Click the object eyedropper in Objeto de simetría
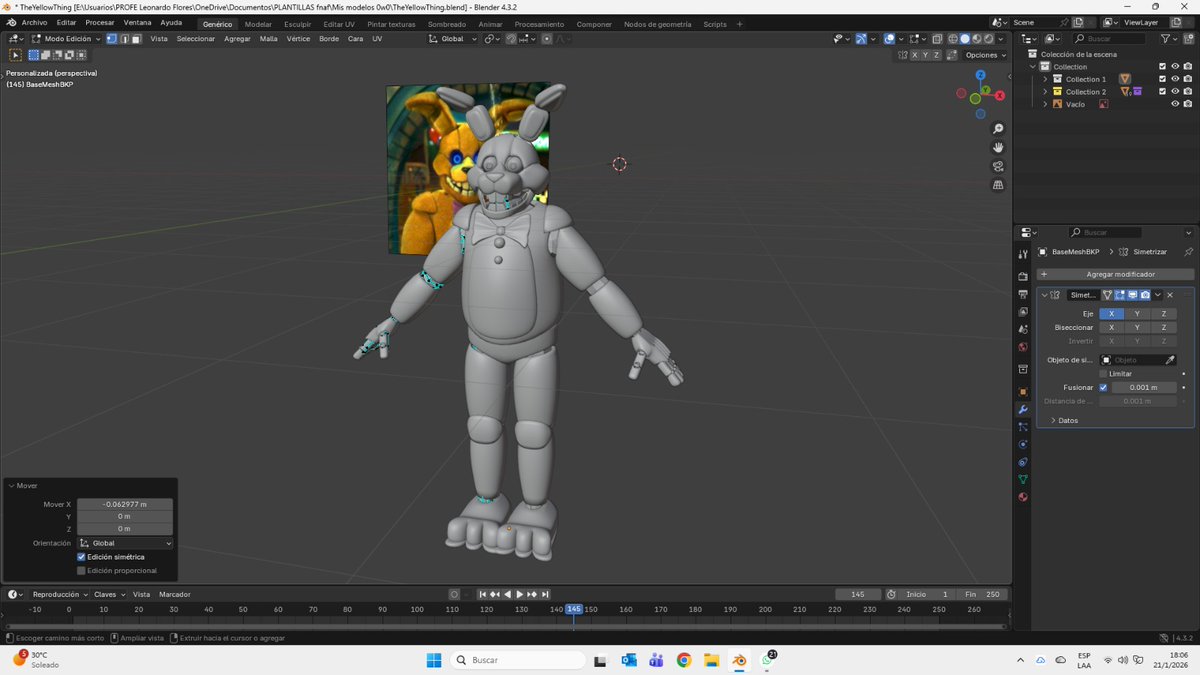Viewport: 1200px width, 675px height. [1170, 360]
